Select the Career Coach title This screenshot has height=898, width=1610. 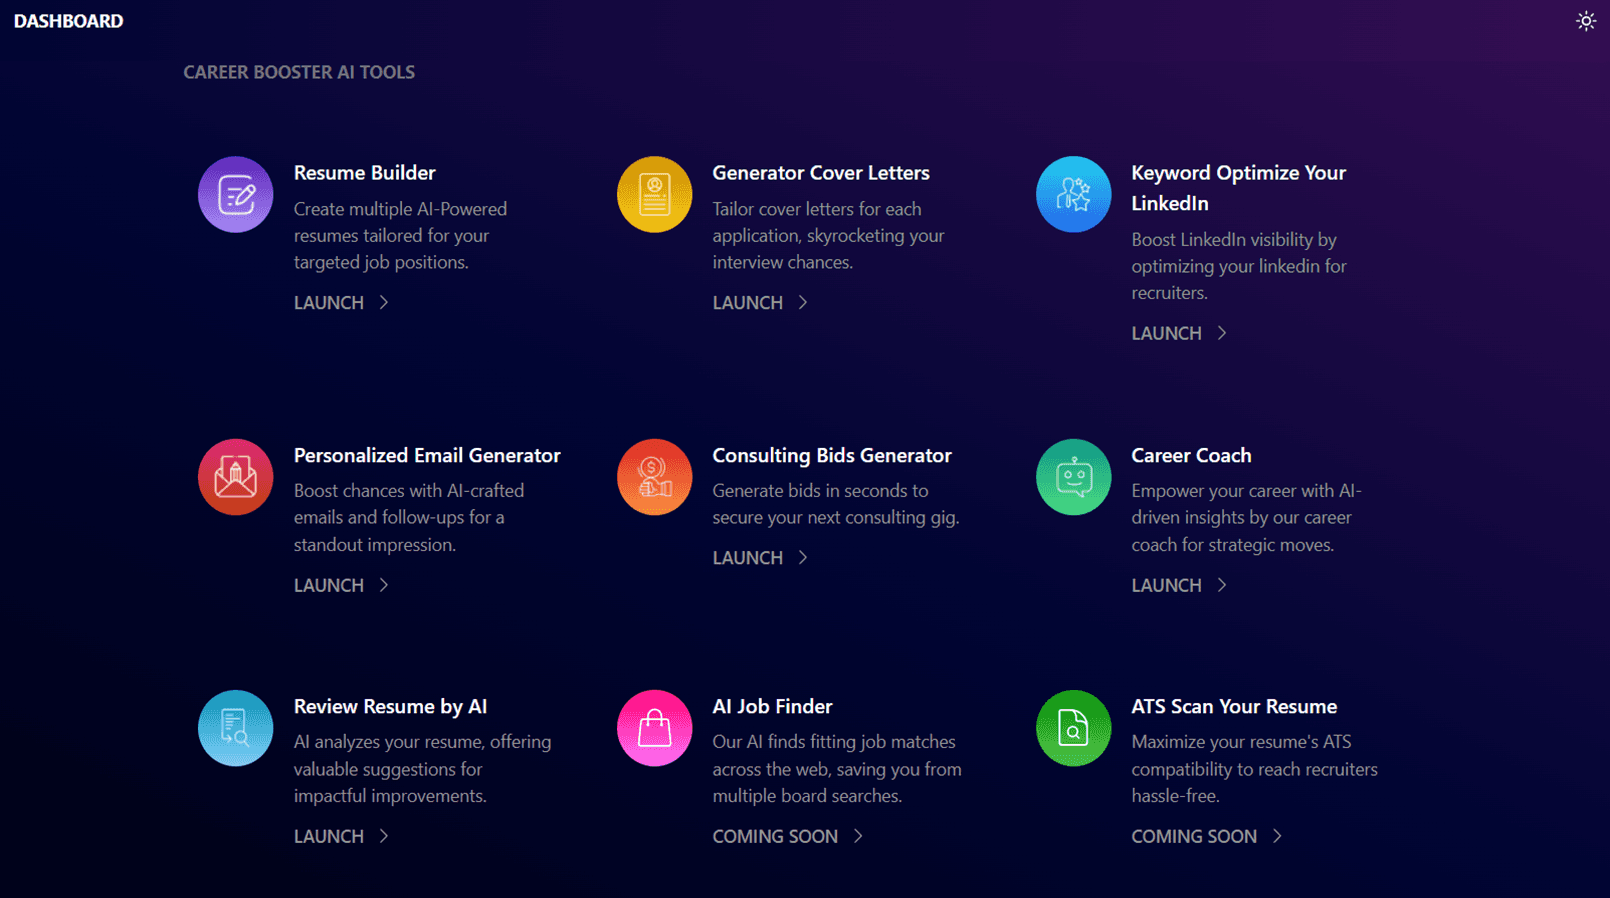click(x=1191, y=455)
